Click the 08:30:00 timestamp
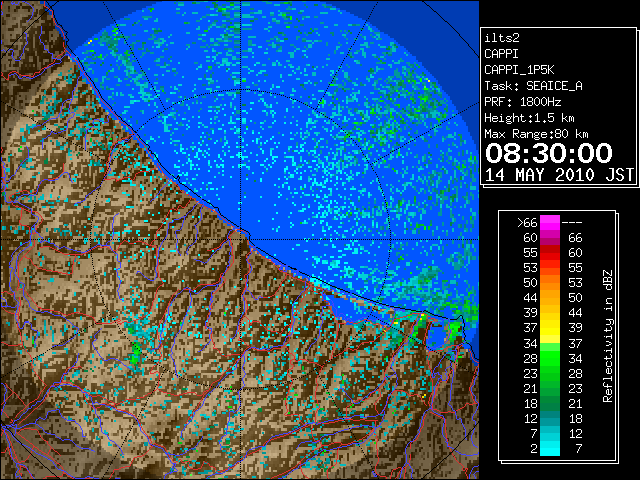Viewport: 640px width, 480px height. click(x=549, y=153)
